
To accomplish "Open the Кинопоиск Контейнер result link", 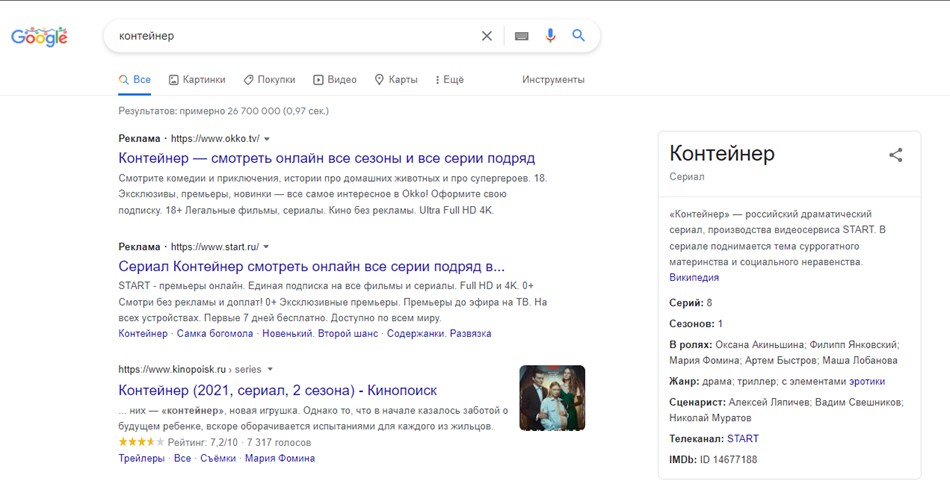I will point(277,390).
